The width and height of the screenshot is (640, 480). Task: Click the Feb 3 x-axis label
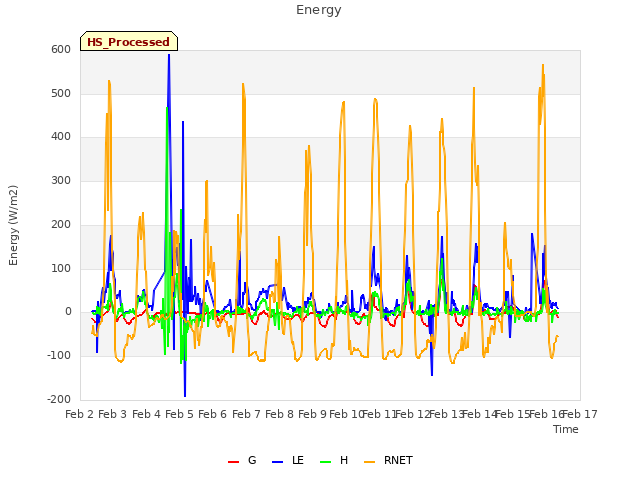[x=113, y=414]
